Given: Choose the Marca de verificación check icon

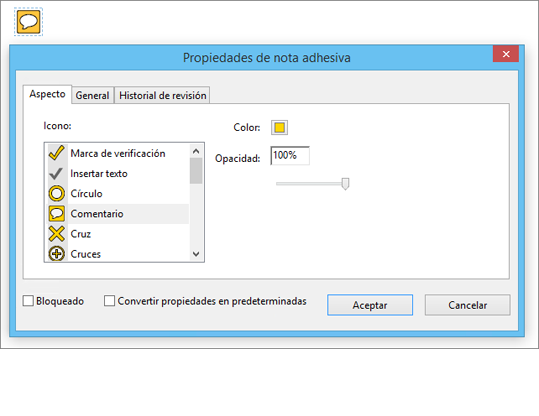Looking at the screenshot, I should 57,153.
